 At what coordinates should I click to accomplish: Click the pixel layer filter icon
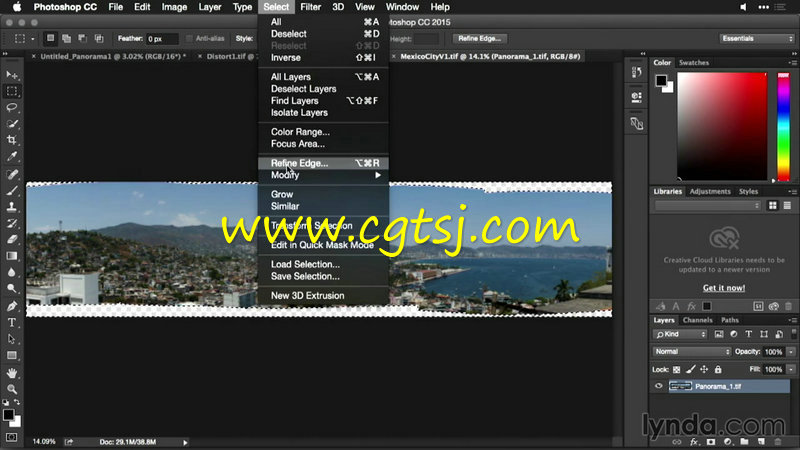click(719, 334)
